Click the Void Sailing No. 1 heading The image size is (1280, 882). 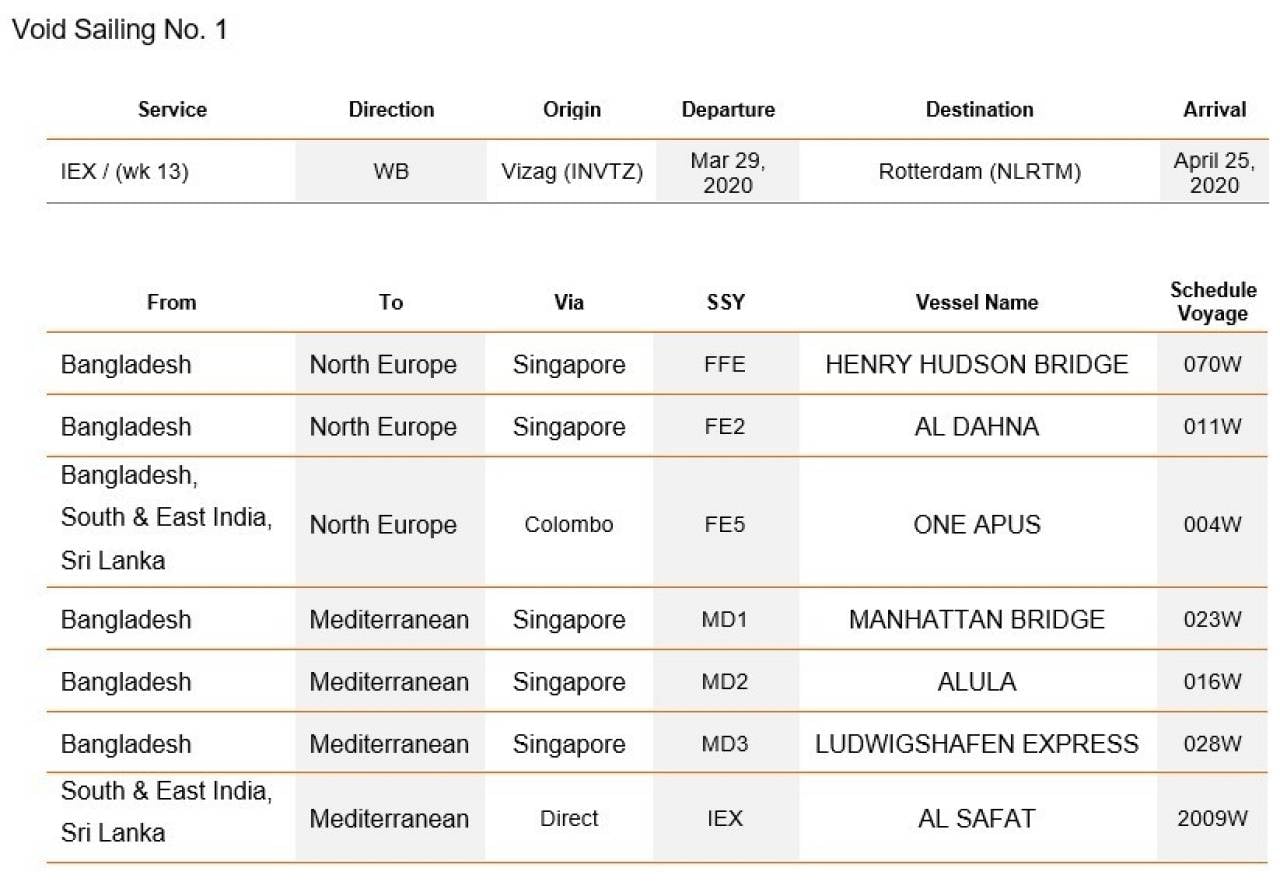pos(119,31)
